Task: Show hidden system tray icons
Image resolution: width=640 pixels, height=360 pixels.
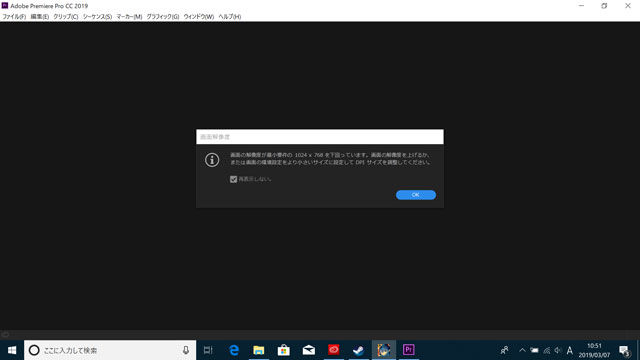Action: [x=522, y=350]
